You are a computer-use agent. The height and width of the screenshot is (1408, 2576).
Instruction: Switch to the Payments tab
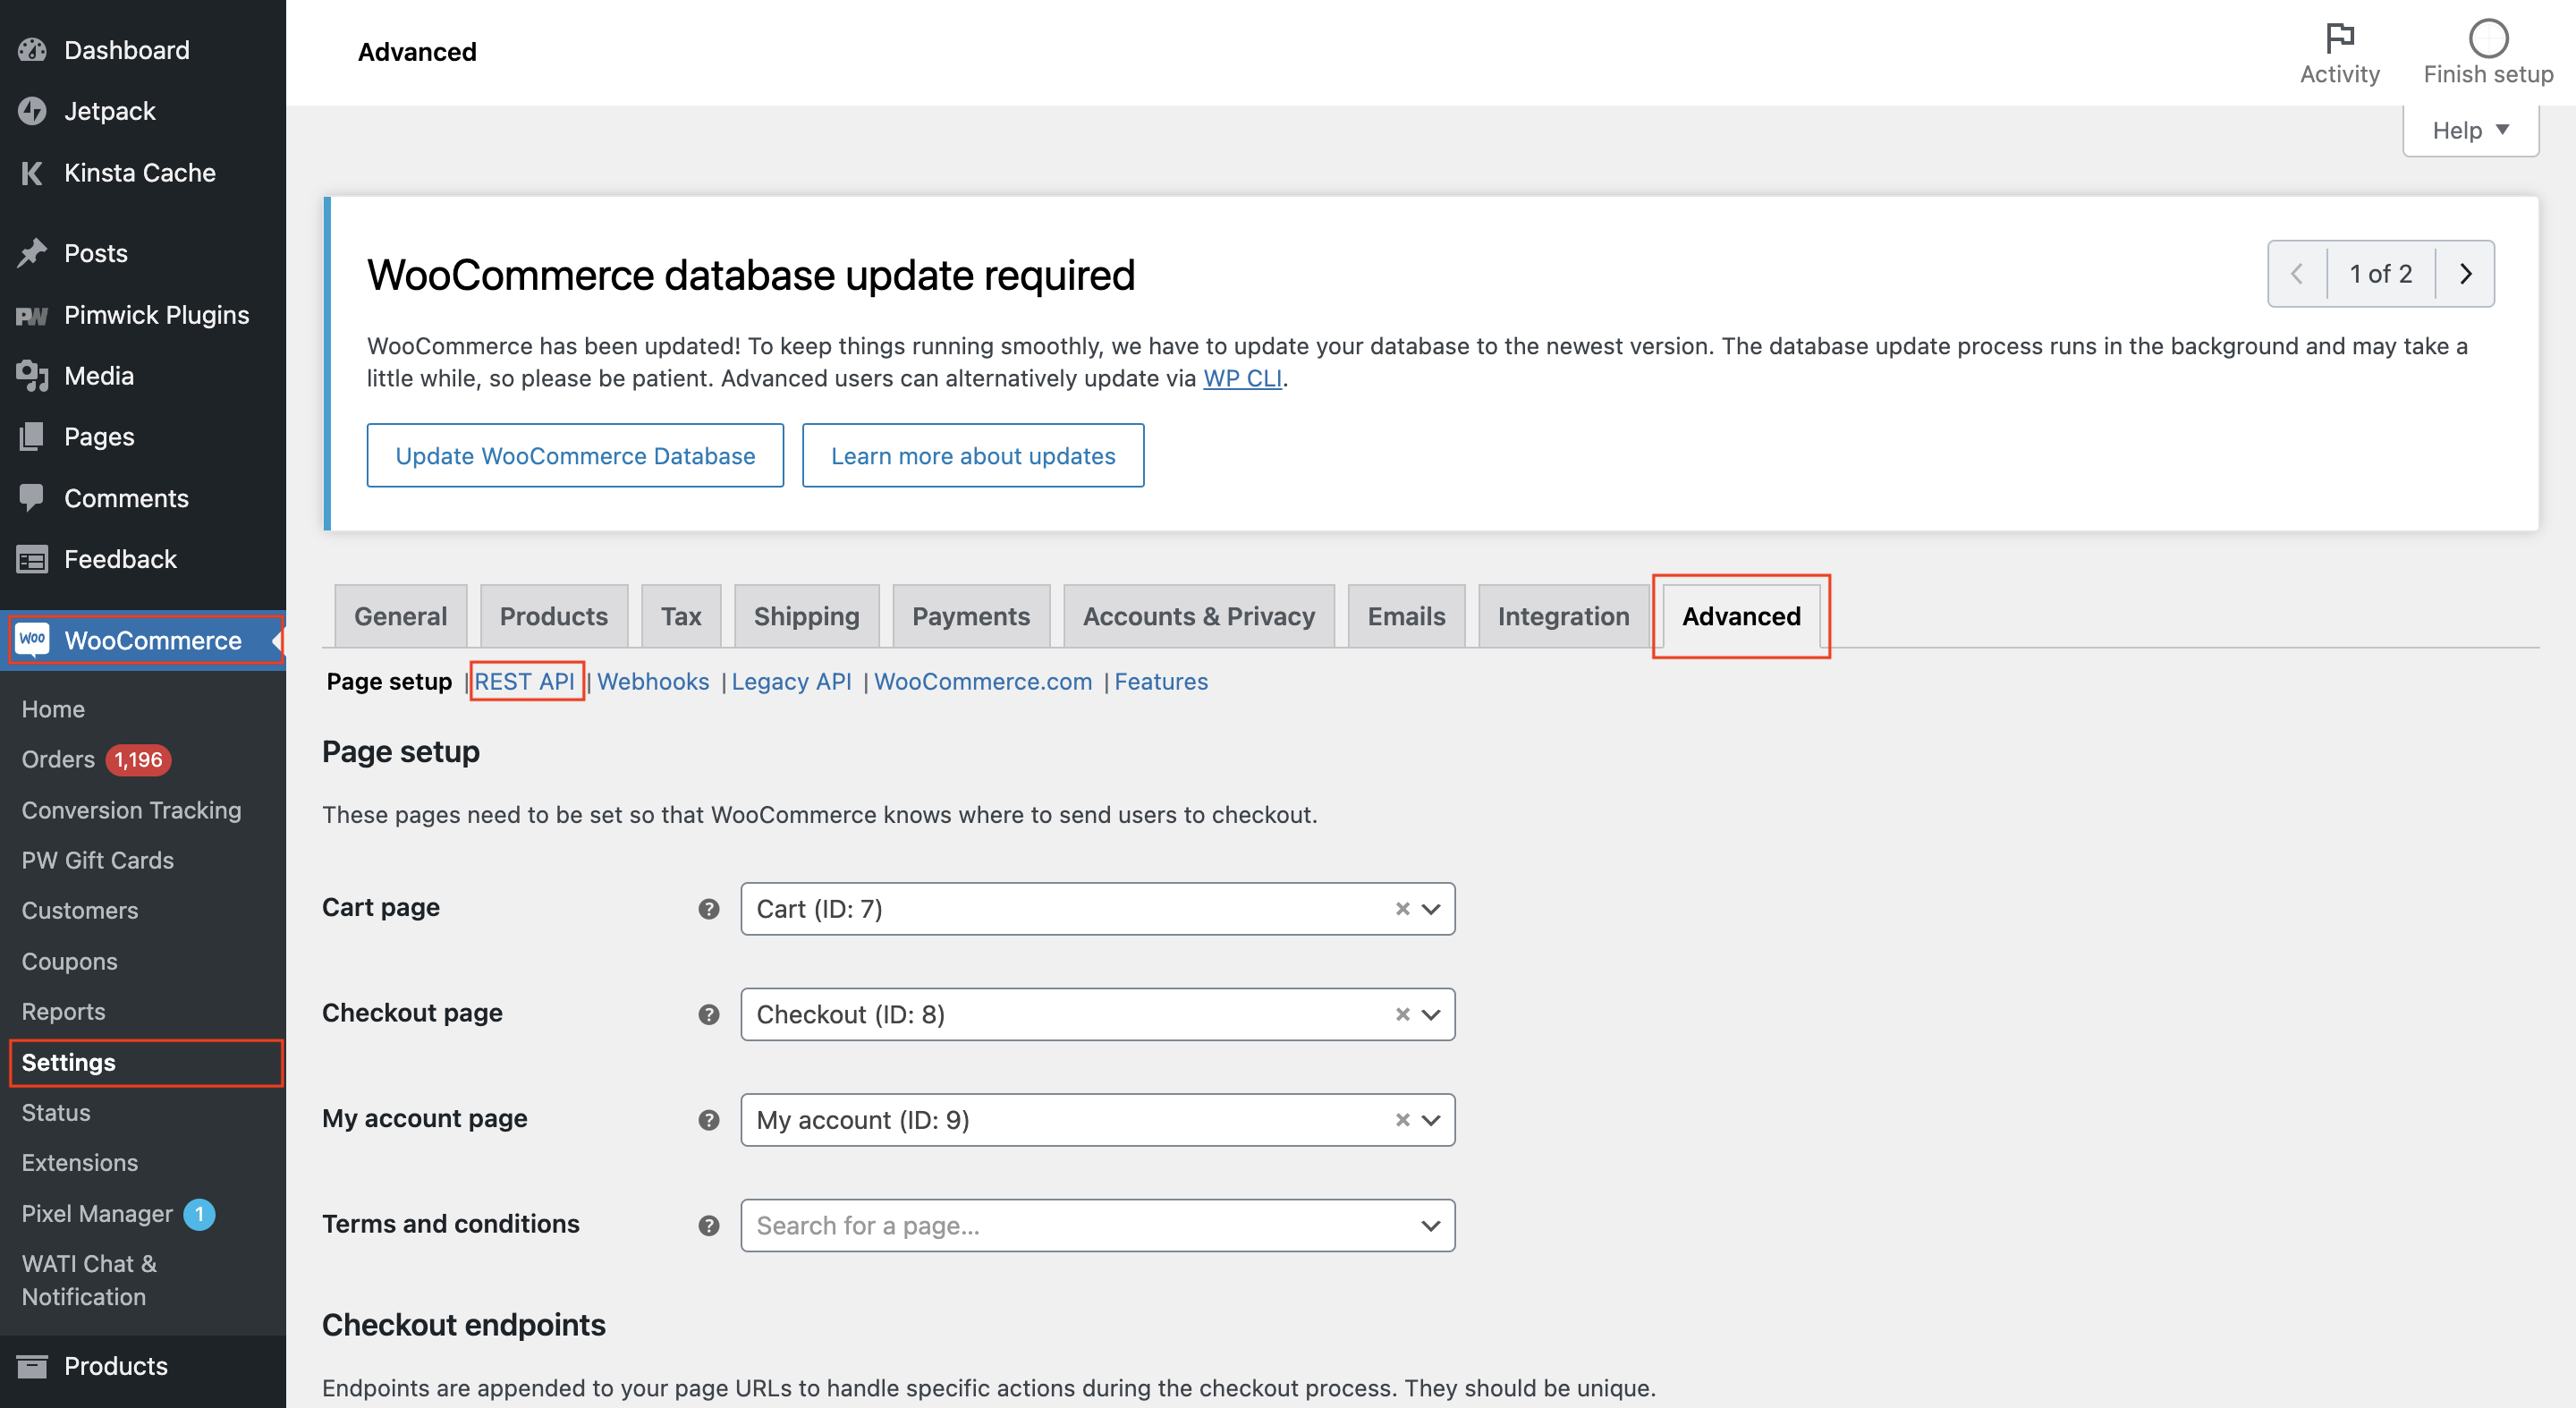point(971,616)
